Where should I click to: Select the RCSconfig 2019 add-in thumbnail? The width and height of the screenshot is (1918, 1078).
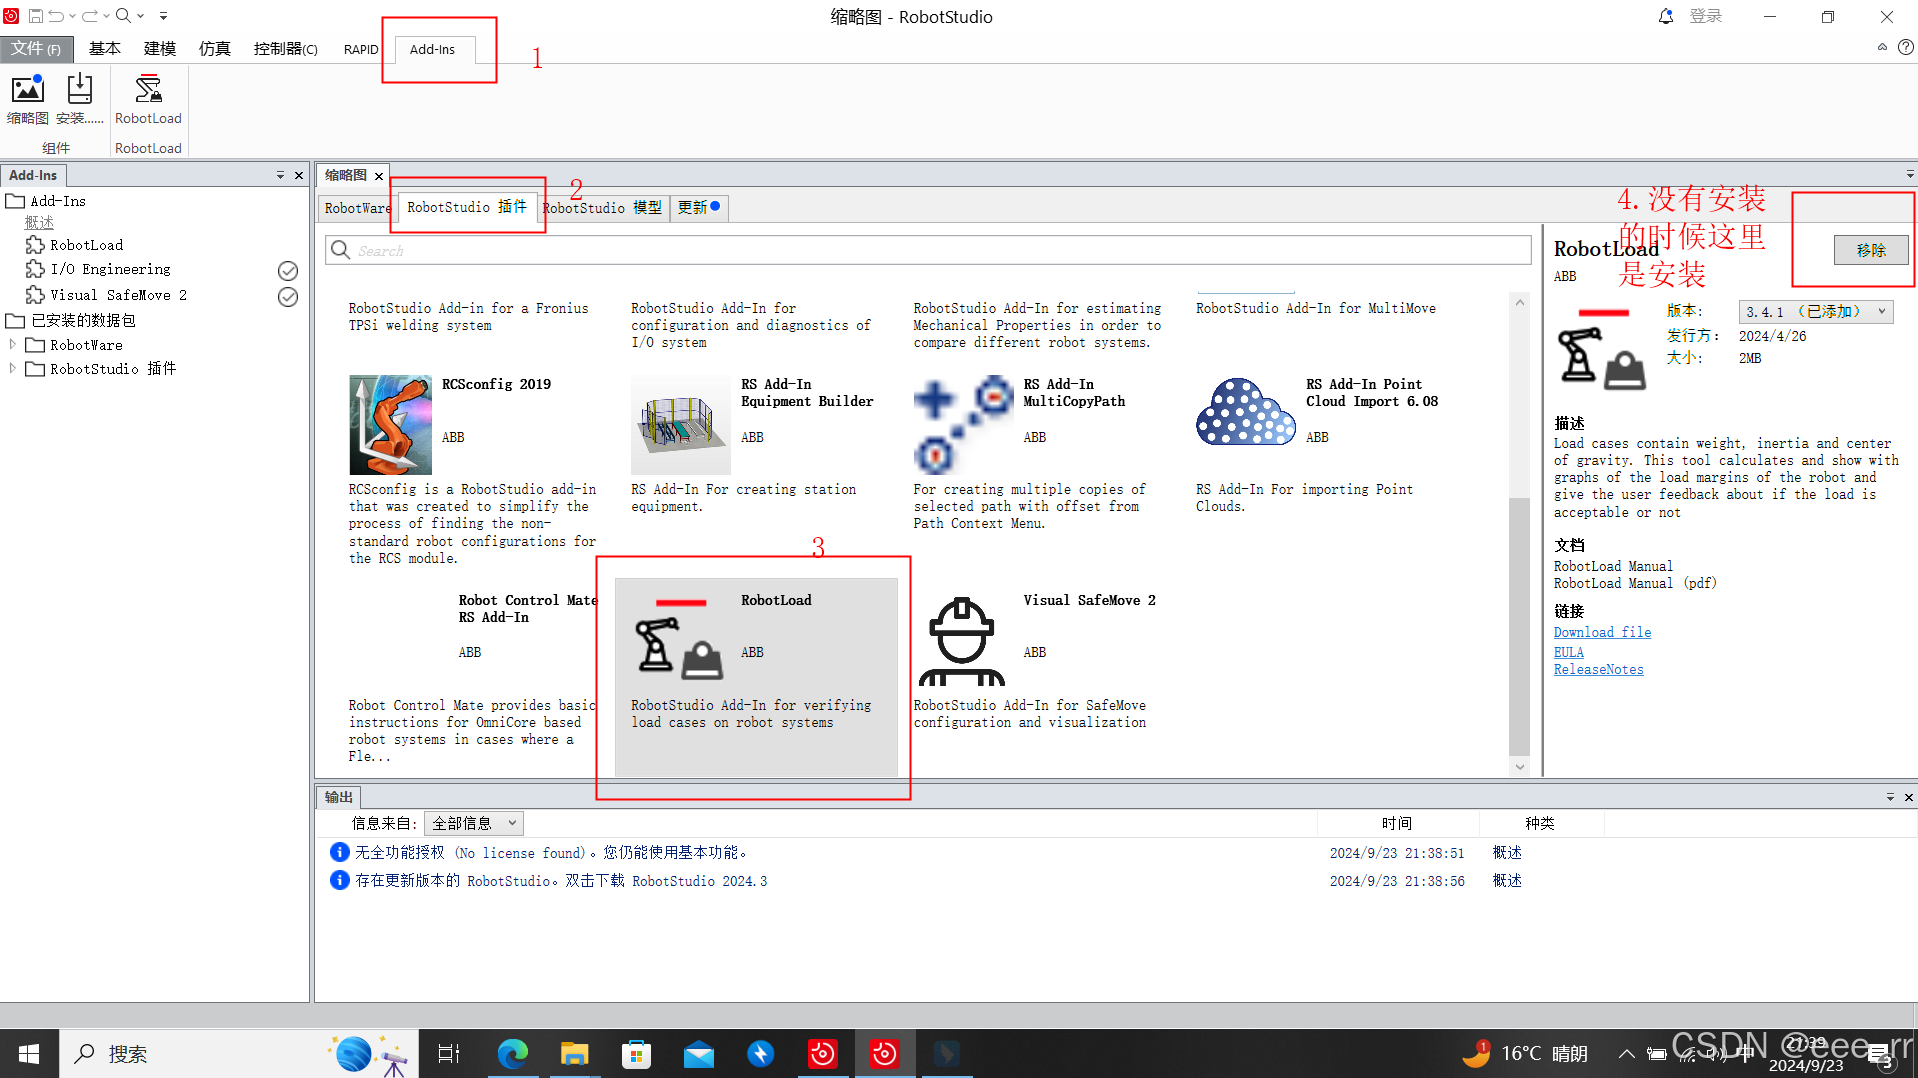tap(390, 425)
